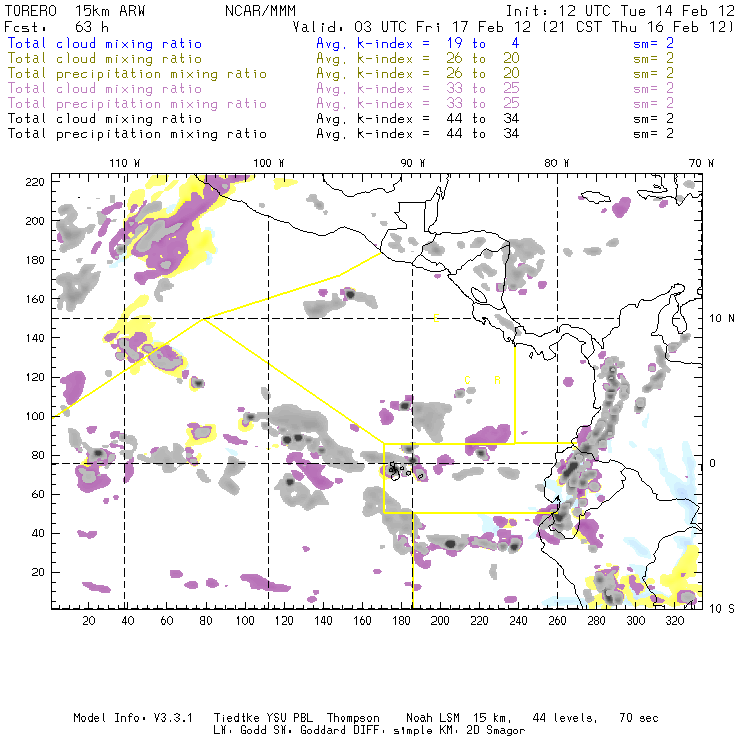Click the y-axis grid label '200'
This screenshot has width=740, height=740.
click(34, 221)
